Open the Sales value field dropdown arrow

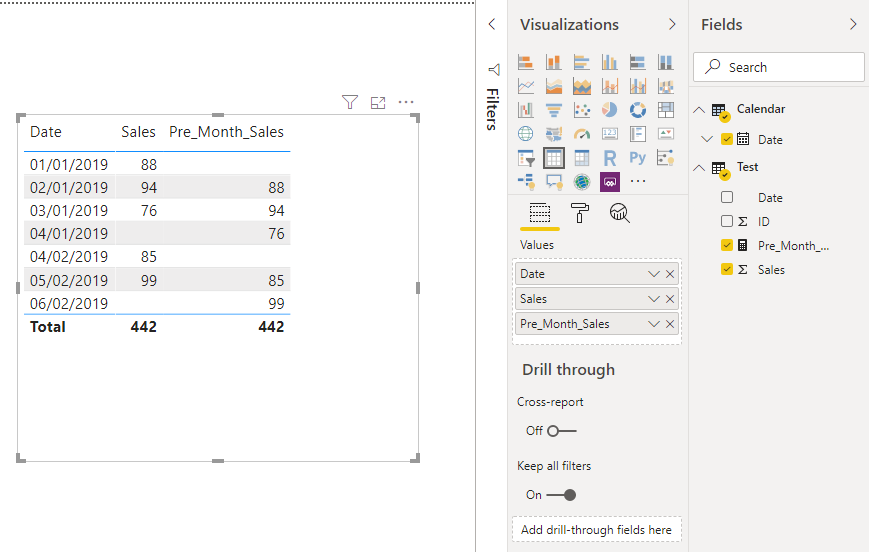point(654,299)
